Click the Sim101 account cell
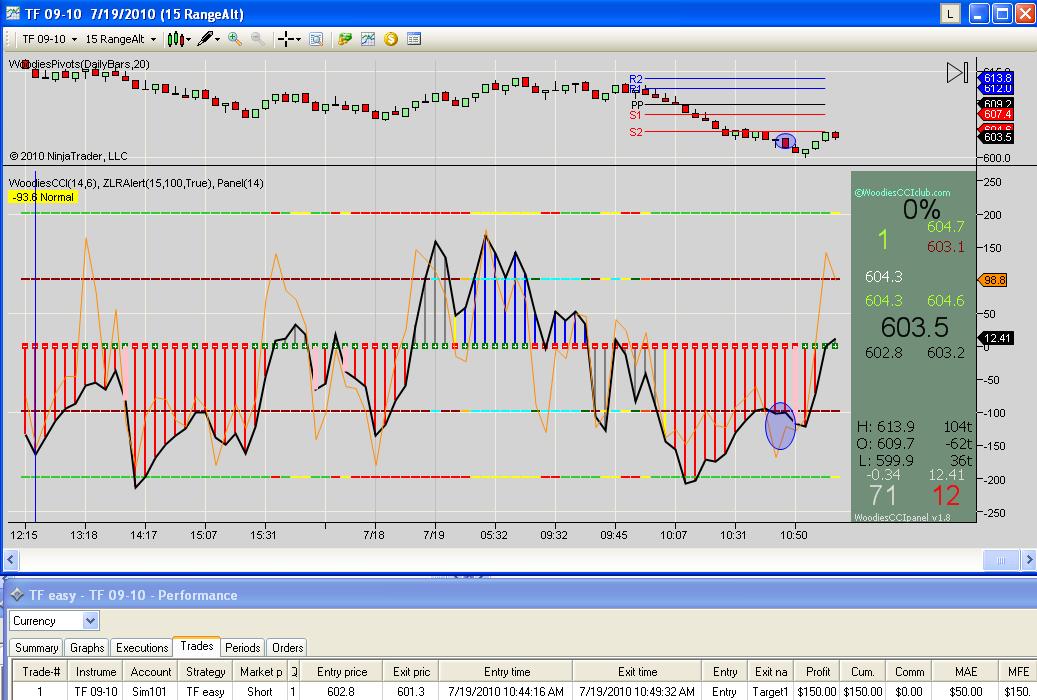 click(149, 691)
